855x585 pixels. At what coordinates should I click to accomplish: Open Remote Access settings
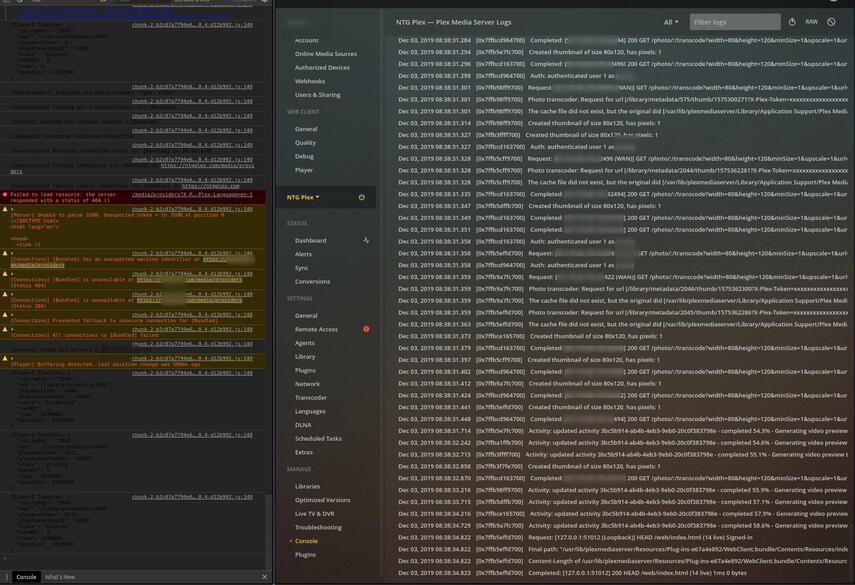316,329
